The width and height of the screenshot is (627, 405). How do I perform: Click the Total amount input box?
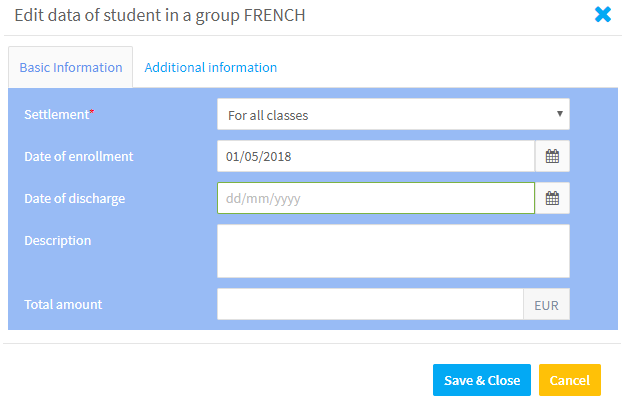coord(370,304)
